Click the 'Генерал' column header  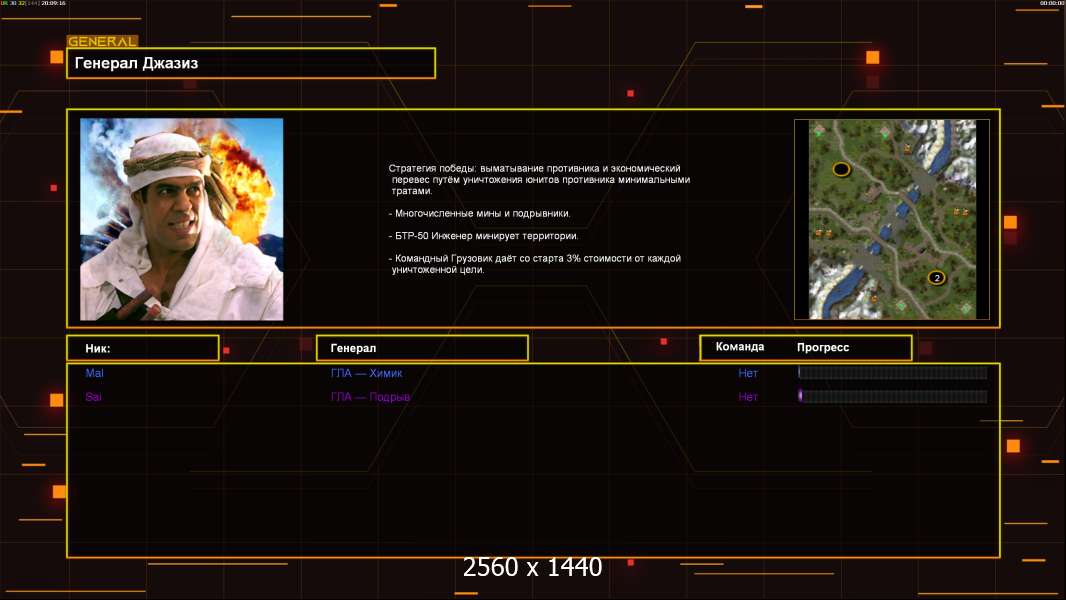[x=421, y=348]
